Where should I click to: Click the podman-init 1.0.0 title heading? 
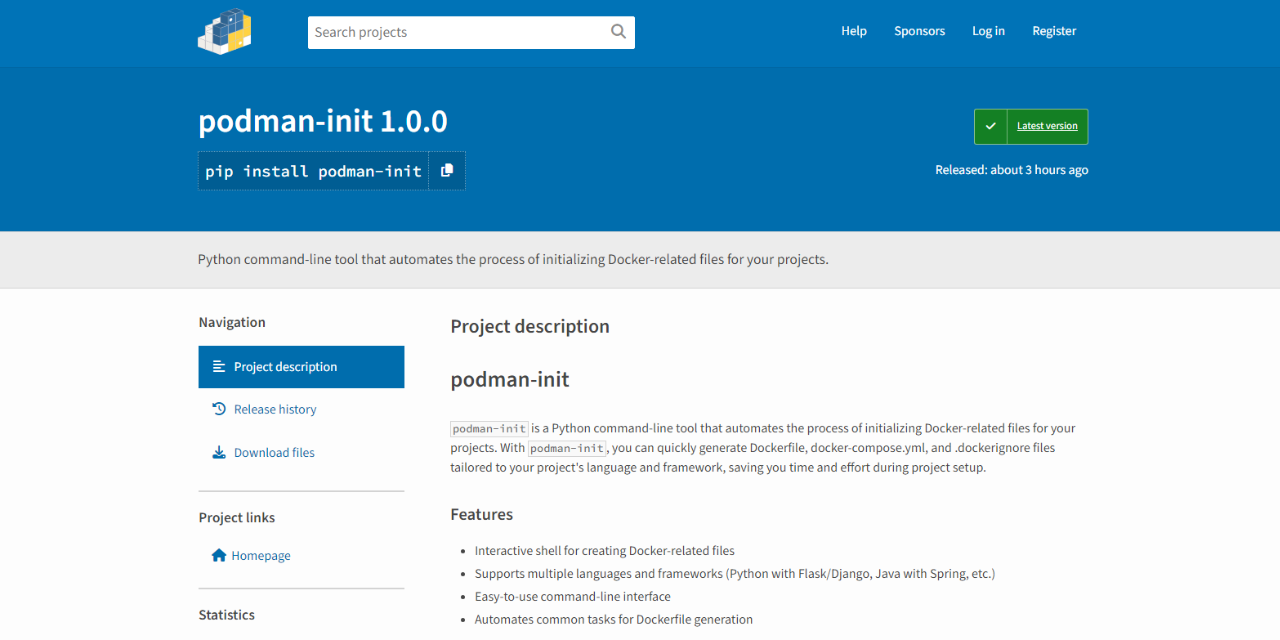click(323, 121)
